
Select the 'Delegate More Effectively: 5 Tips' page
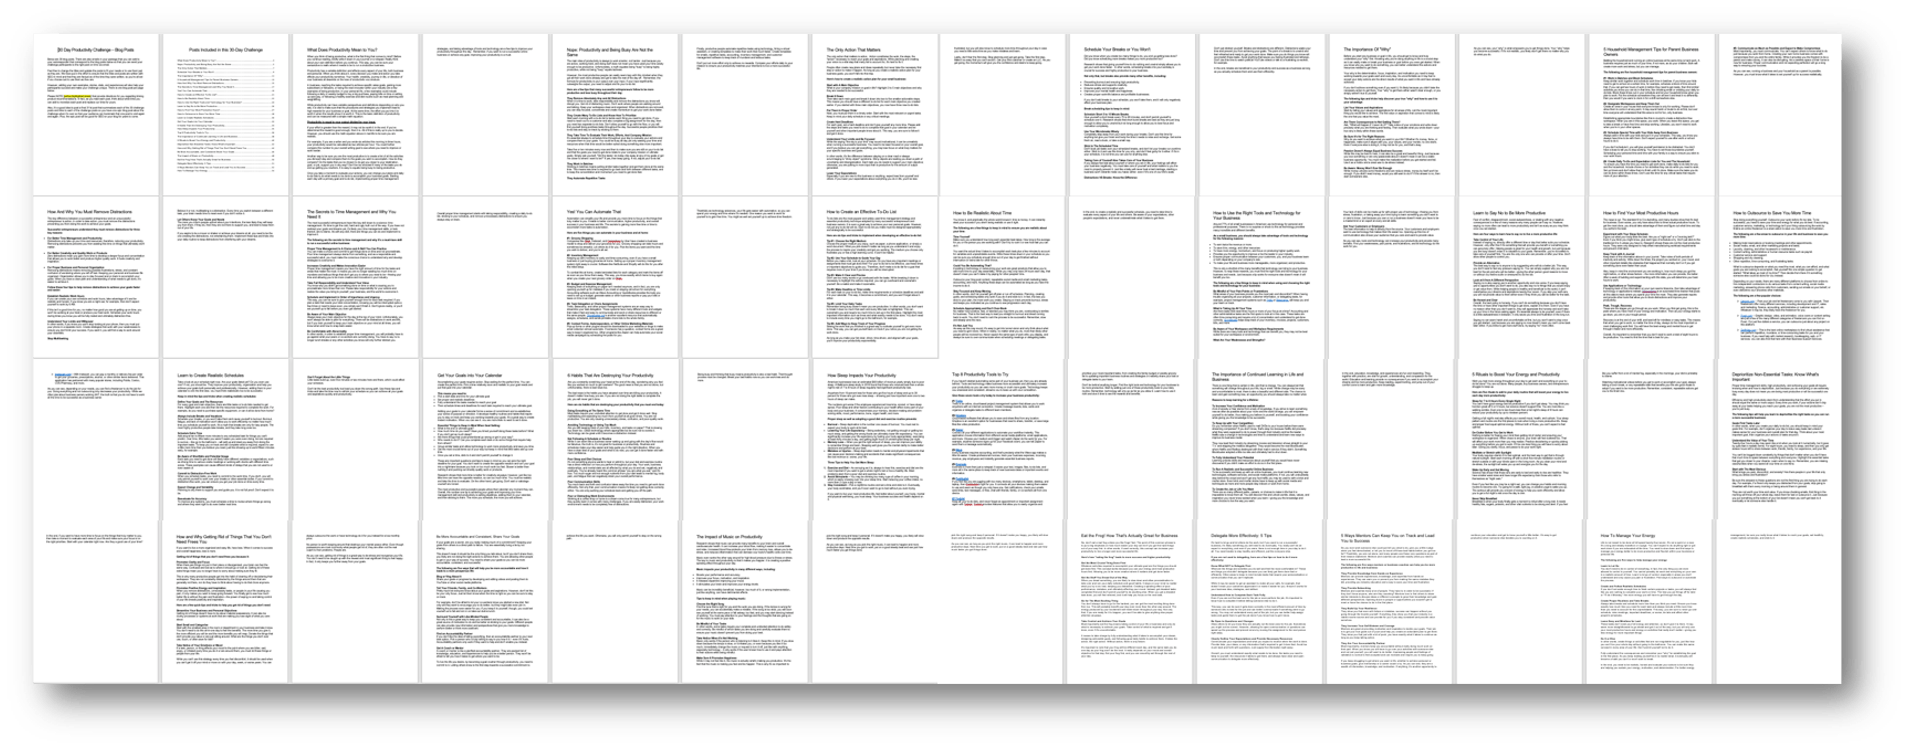1260,603
